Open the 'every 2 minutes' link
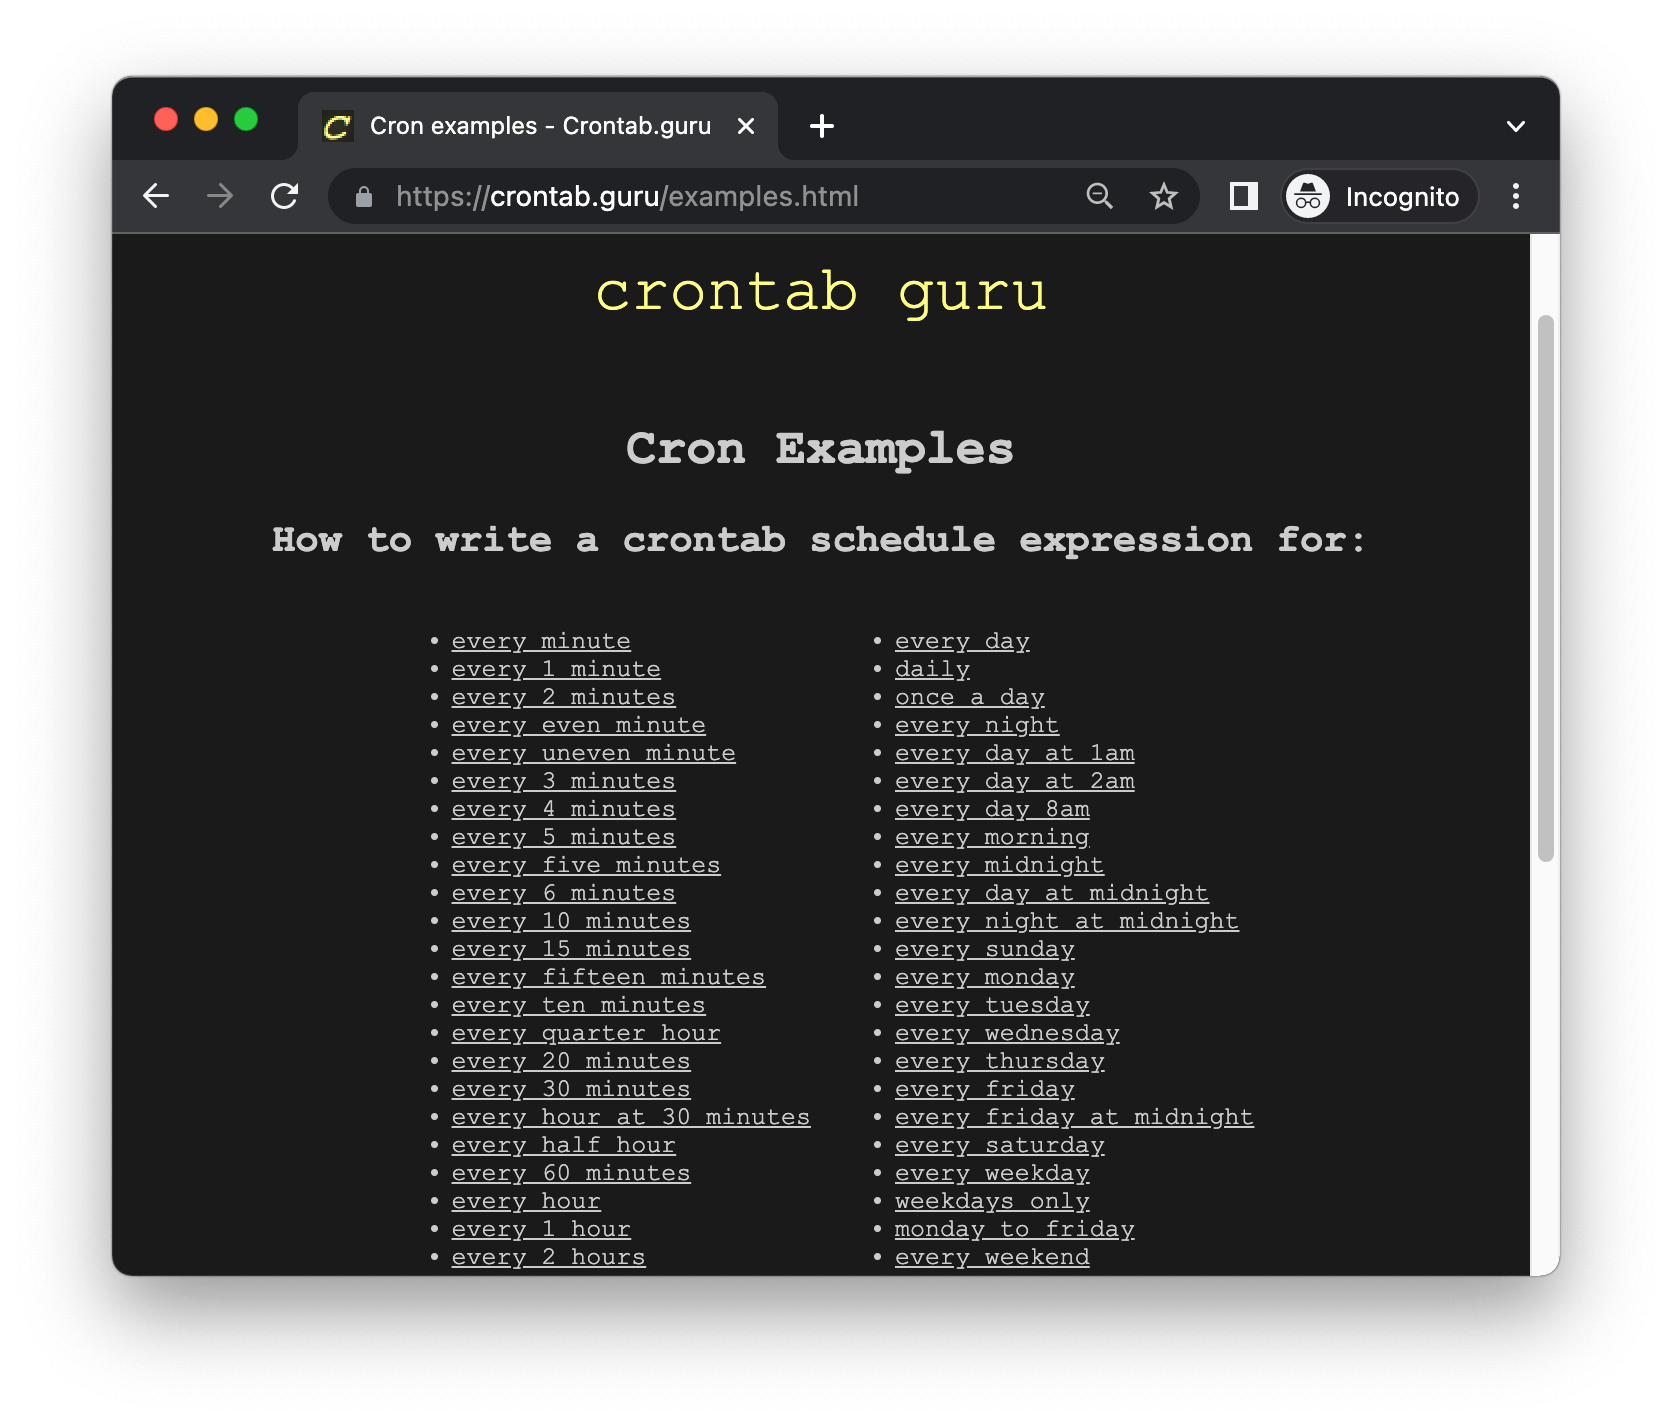The image size is (1672, 1424). (563, 697)
